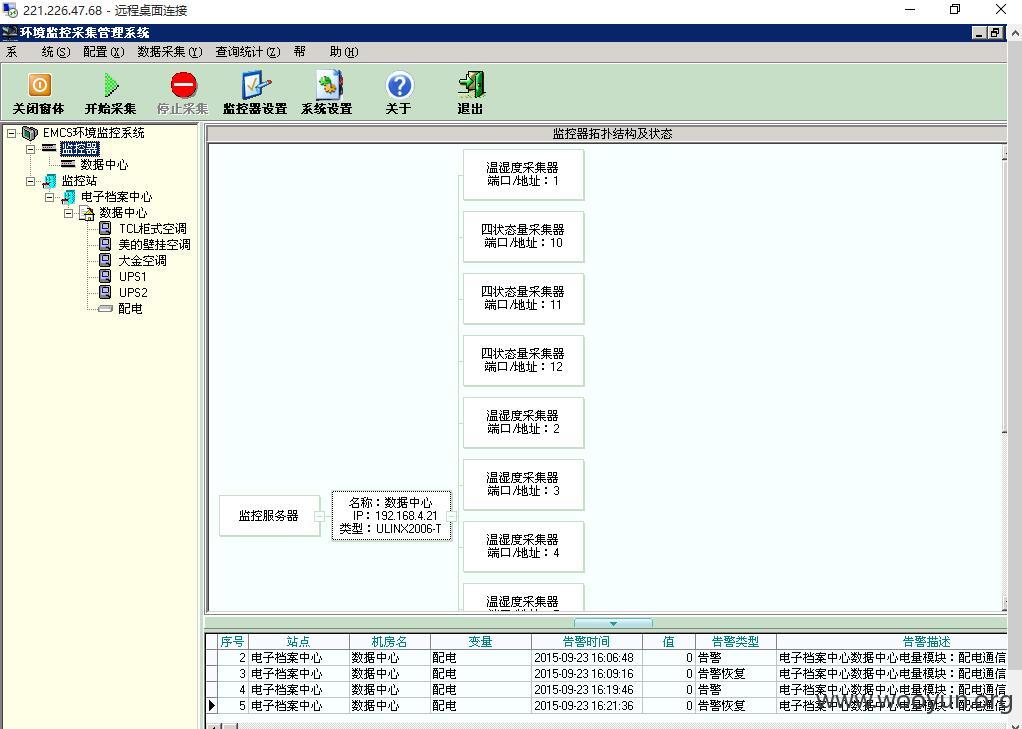This screenshot has height=729, width=1022.
Task: Start collection with 开始采集 icon
Action: (111, 85)
